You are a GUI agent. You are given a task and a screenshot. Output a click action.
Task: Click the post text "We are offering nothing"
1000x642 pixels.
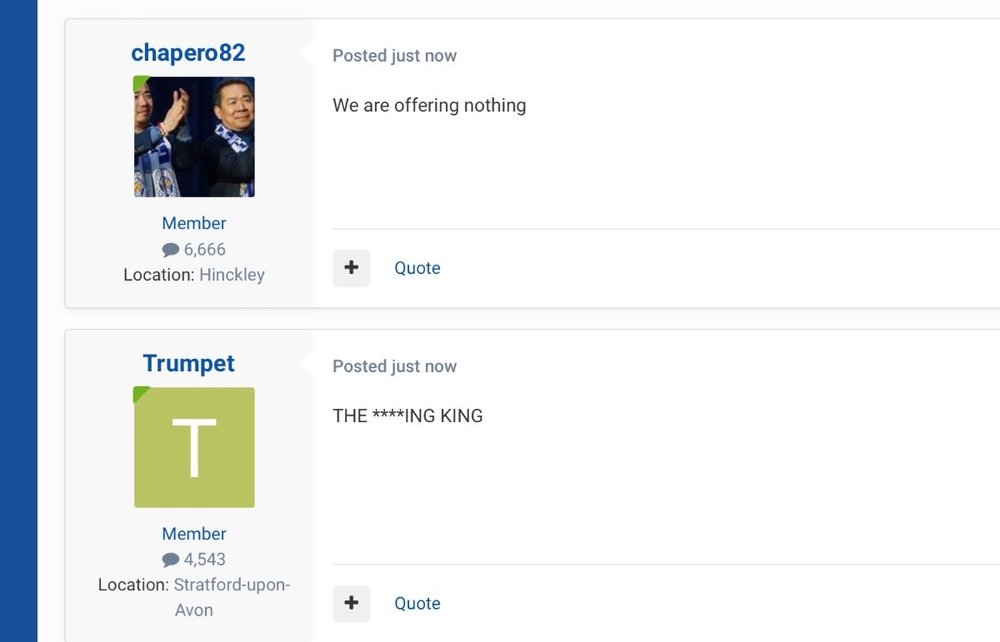click(x=429, y=105)
